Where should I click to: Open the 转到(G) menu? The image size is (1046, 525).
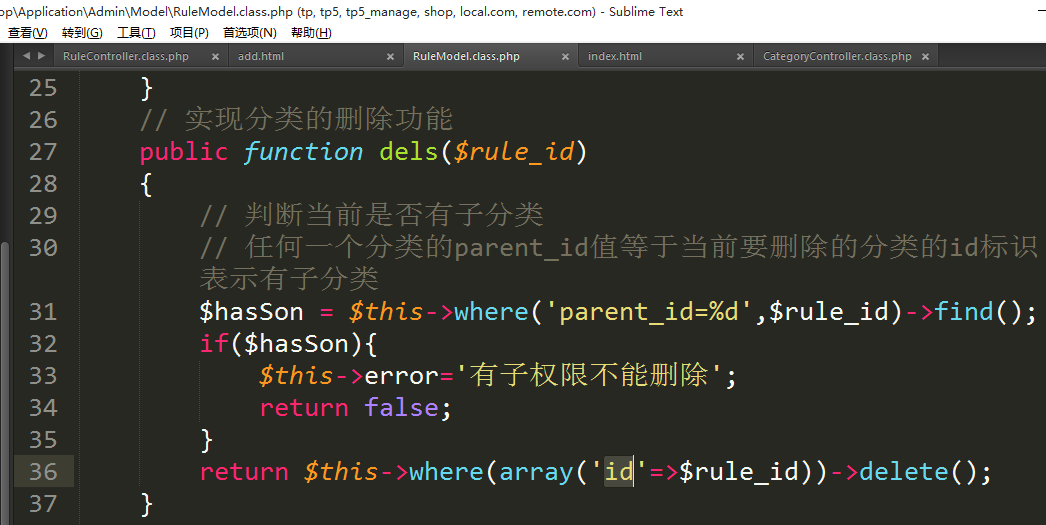pyautogui.click(x=82, y=33)
